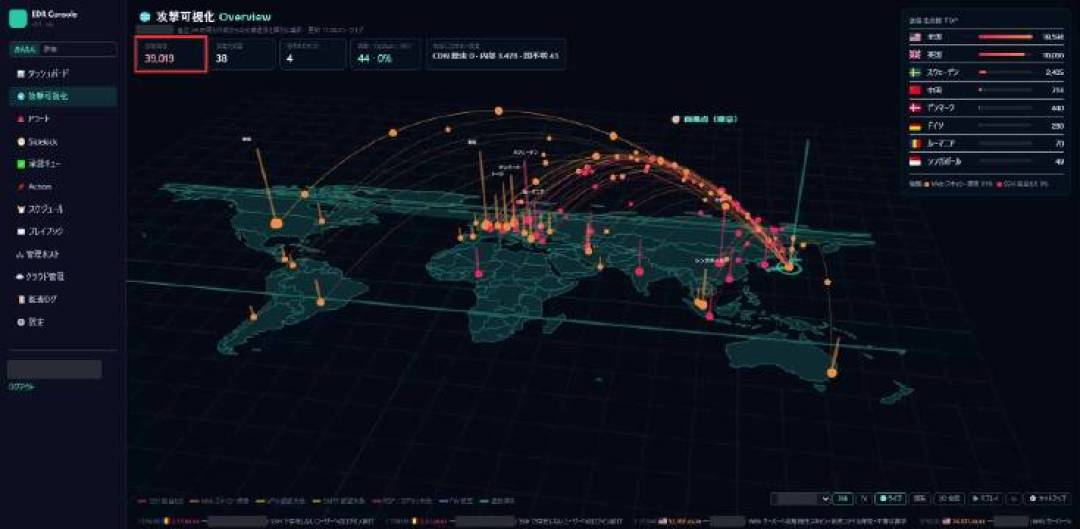Click the orange attack node on Australia
This screenshot has width=1080, height=529.
pyautogui.click(x=832, y=373)
